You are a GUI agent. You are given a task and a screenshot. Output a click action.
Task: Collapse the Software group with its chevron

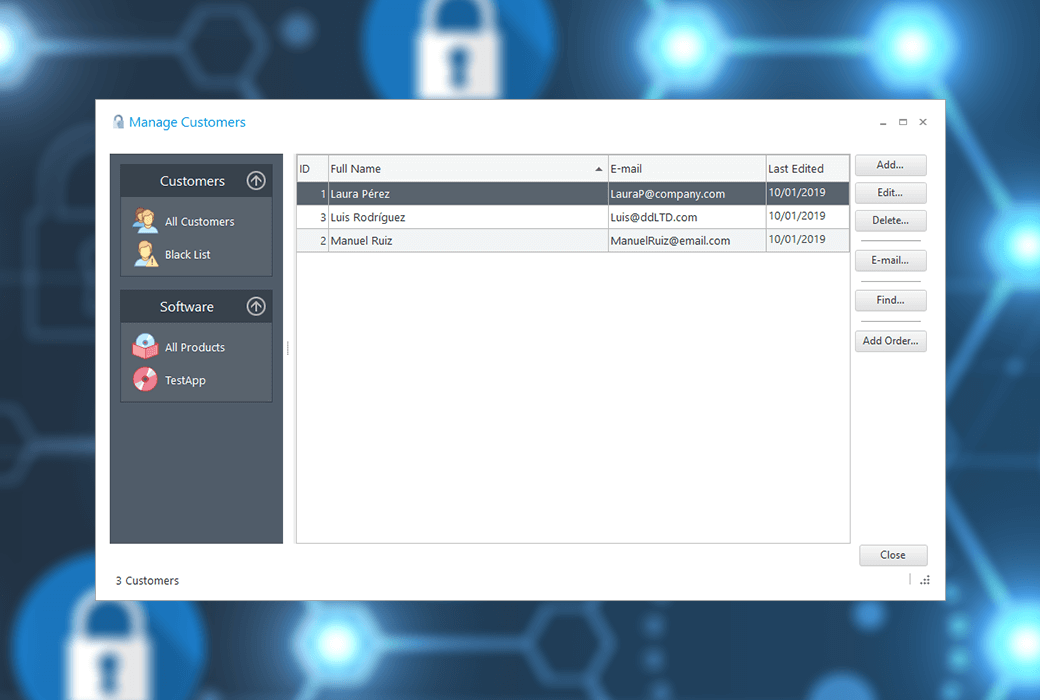[x=257, y=306]
